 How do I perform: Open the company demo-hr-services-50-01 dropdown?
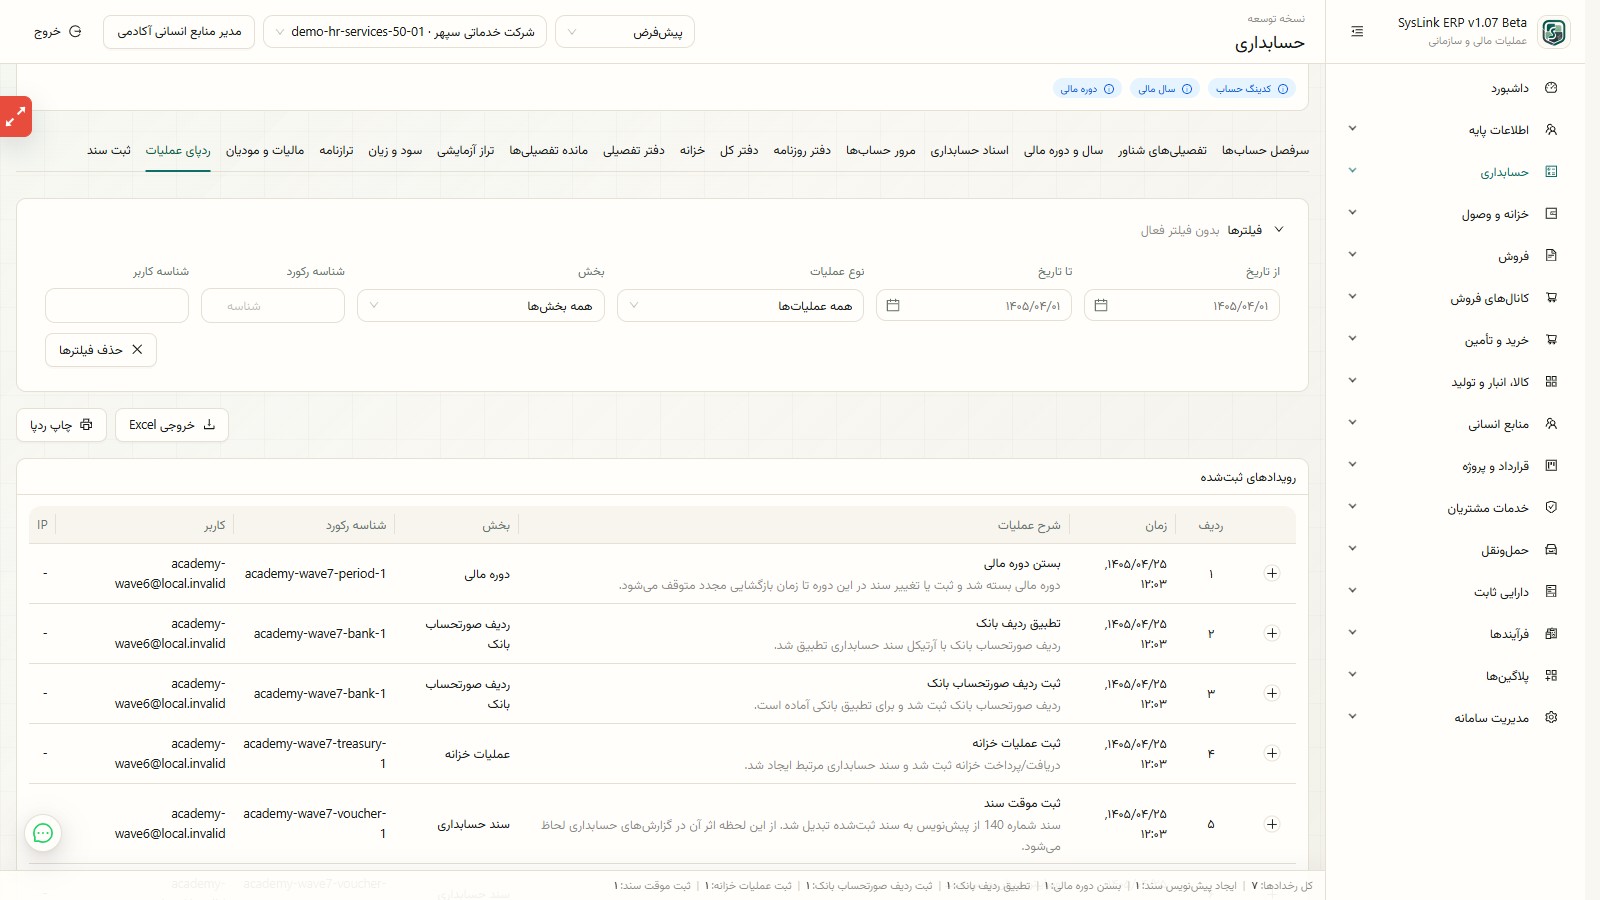tap(405, 32)
